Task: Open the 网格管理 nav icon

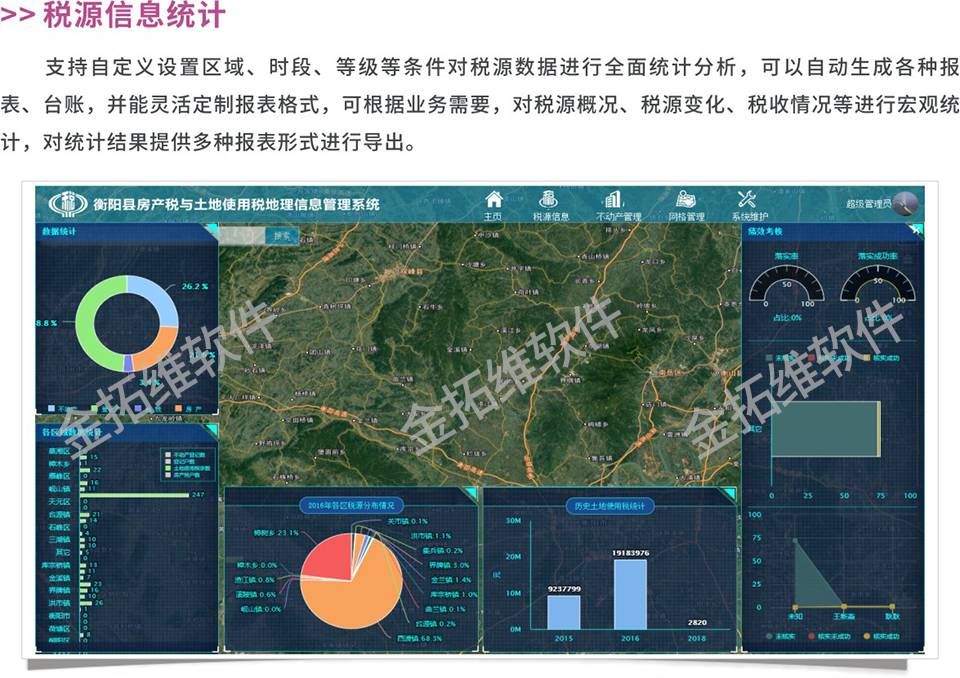Action: 686,199
